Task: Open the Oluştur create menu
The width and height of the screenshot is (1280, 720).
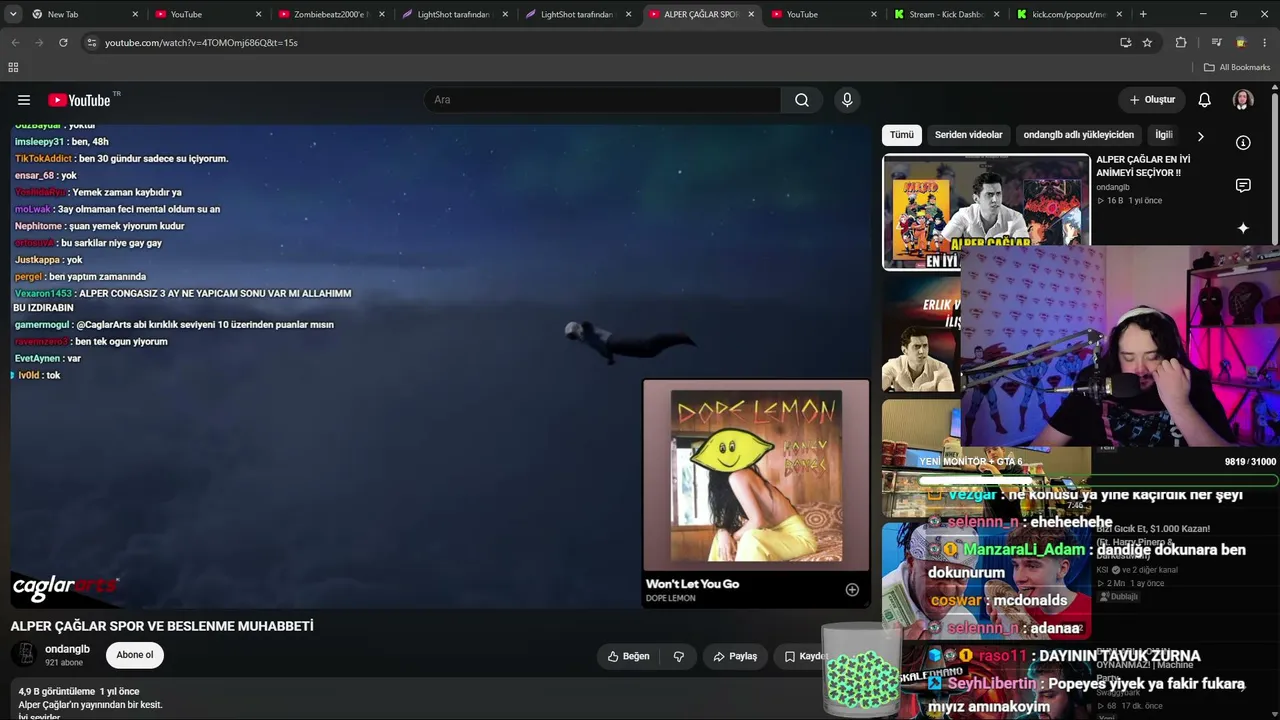Action: tap(1152, 100)
